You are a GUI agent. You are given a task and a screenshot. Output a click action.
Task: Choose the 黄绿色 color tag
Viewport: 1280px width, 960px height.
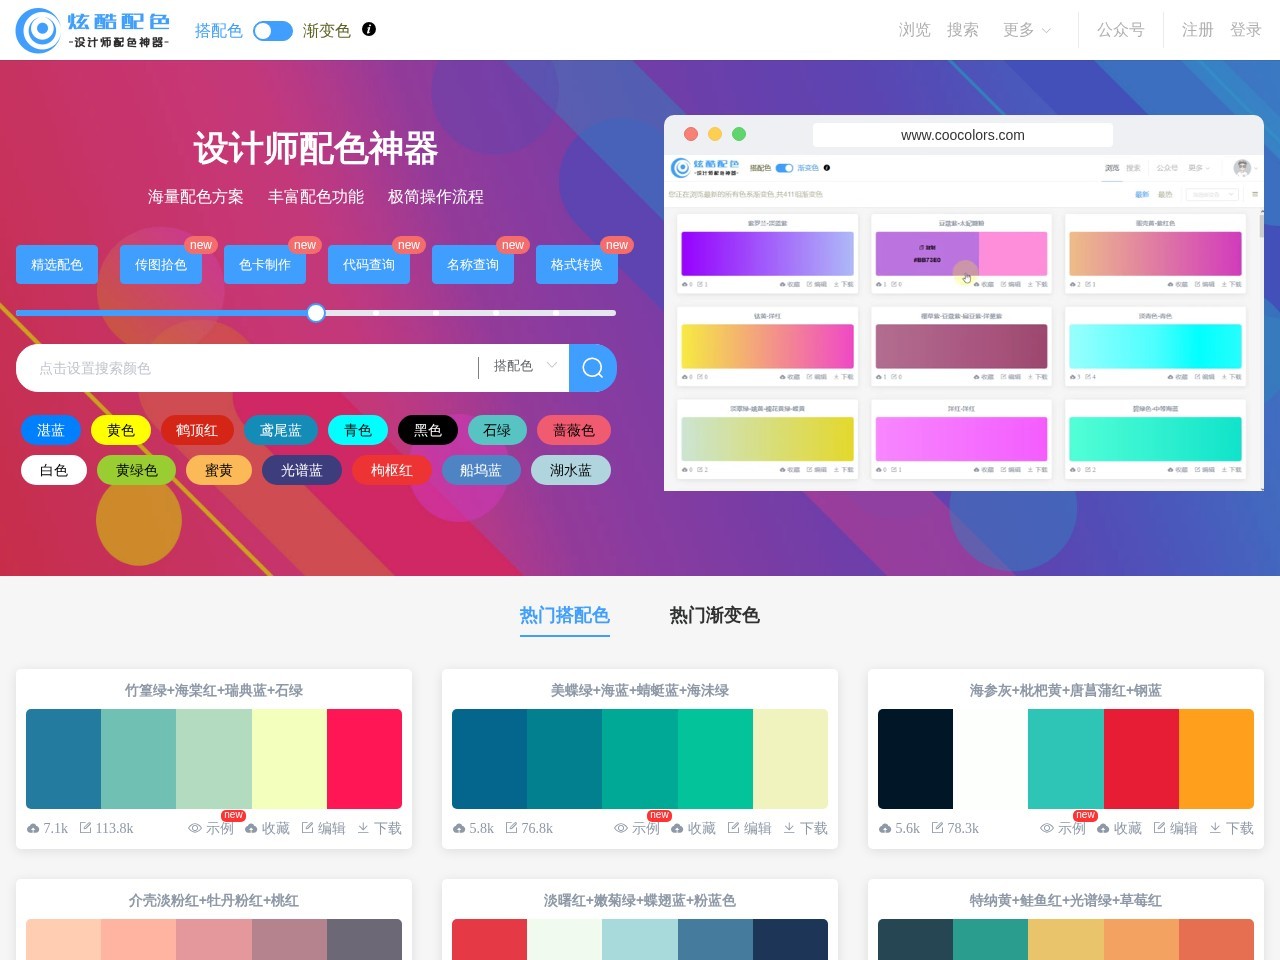point(137,470)
